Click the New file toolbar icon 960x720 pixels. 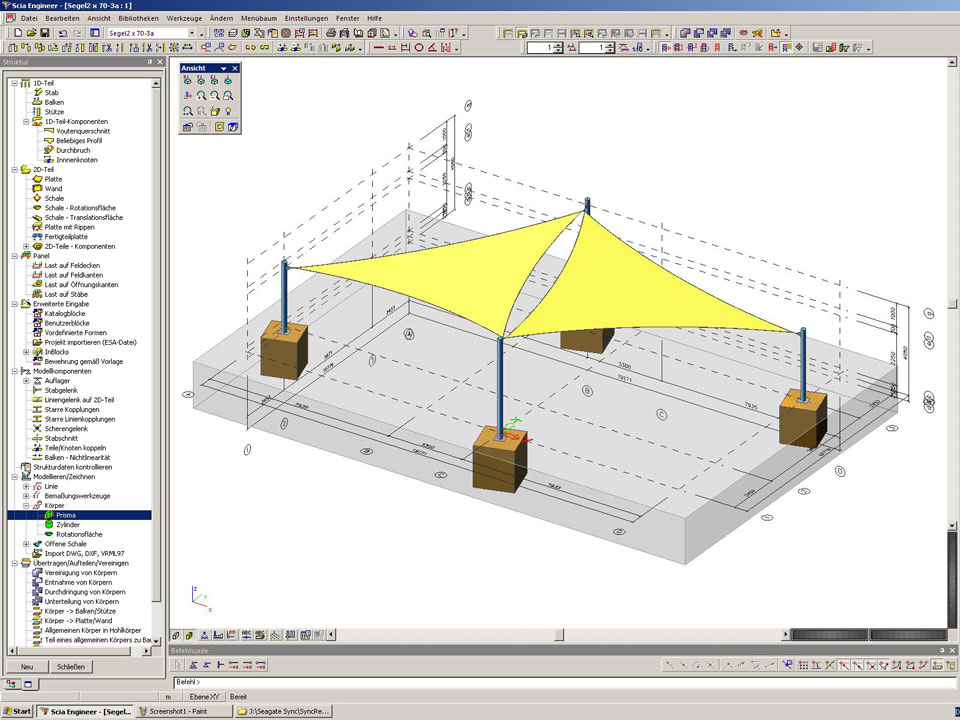click(17, 33)
